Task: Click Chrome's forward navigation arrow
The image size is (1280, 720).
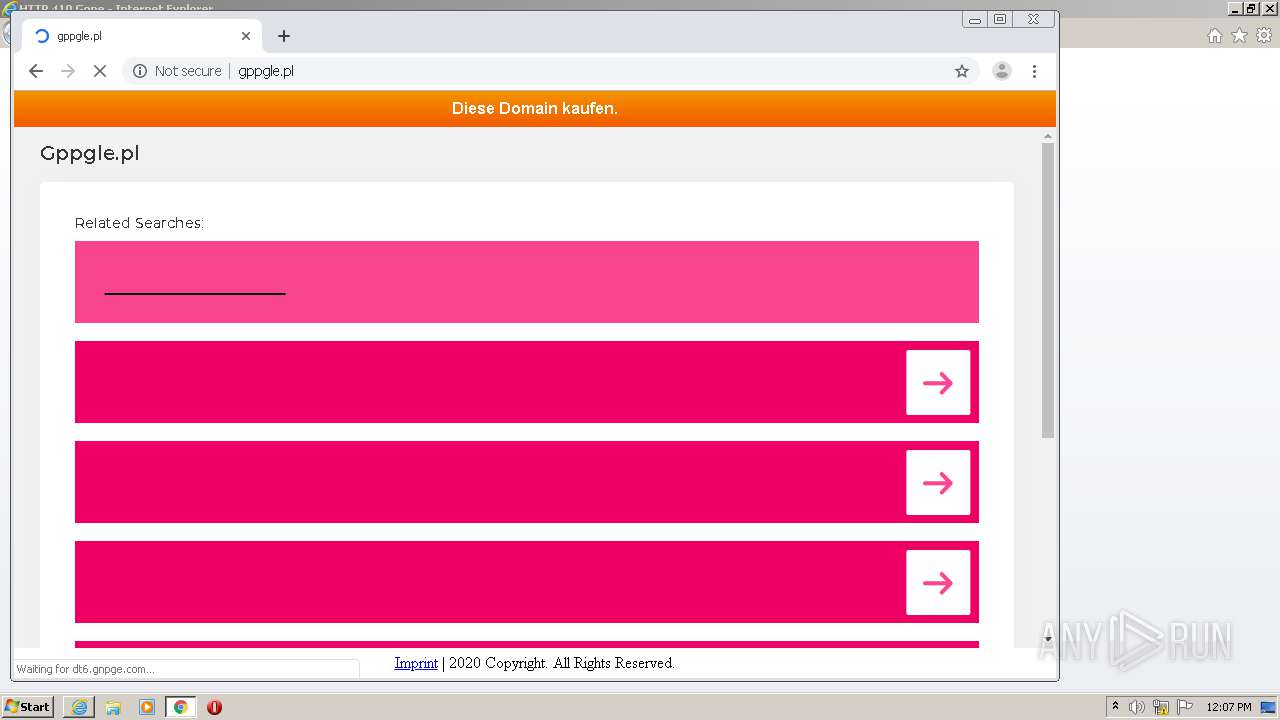Action: pos(68,71)
